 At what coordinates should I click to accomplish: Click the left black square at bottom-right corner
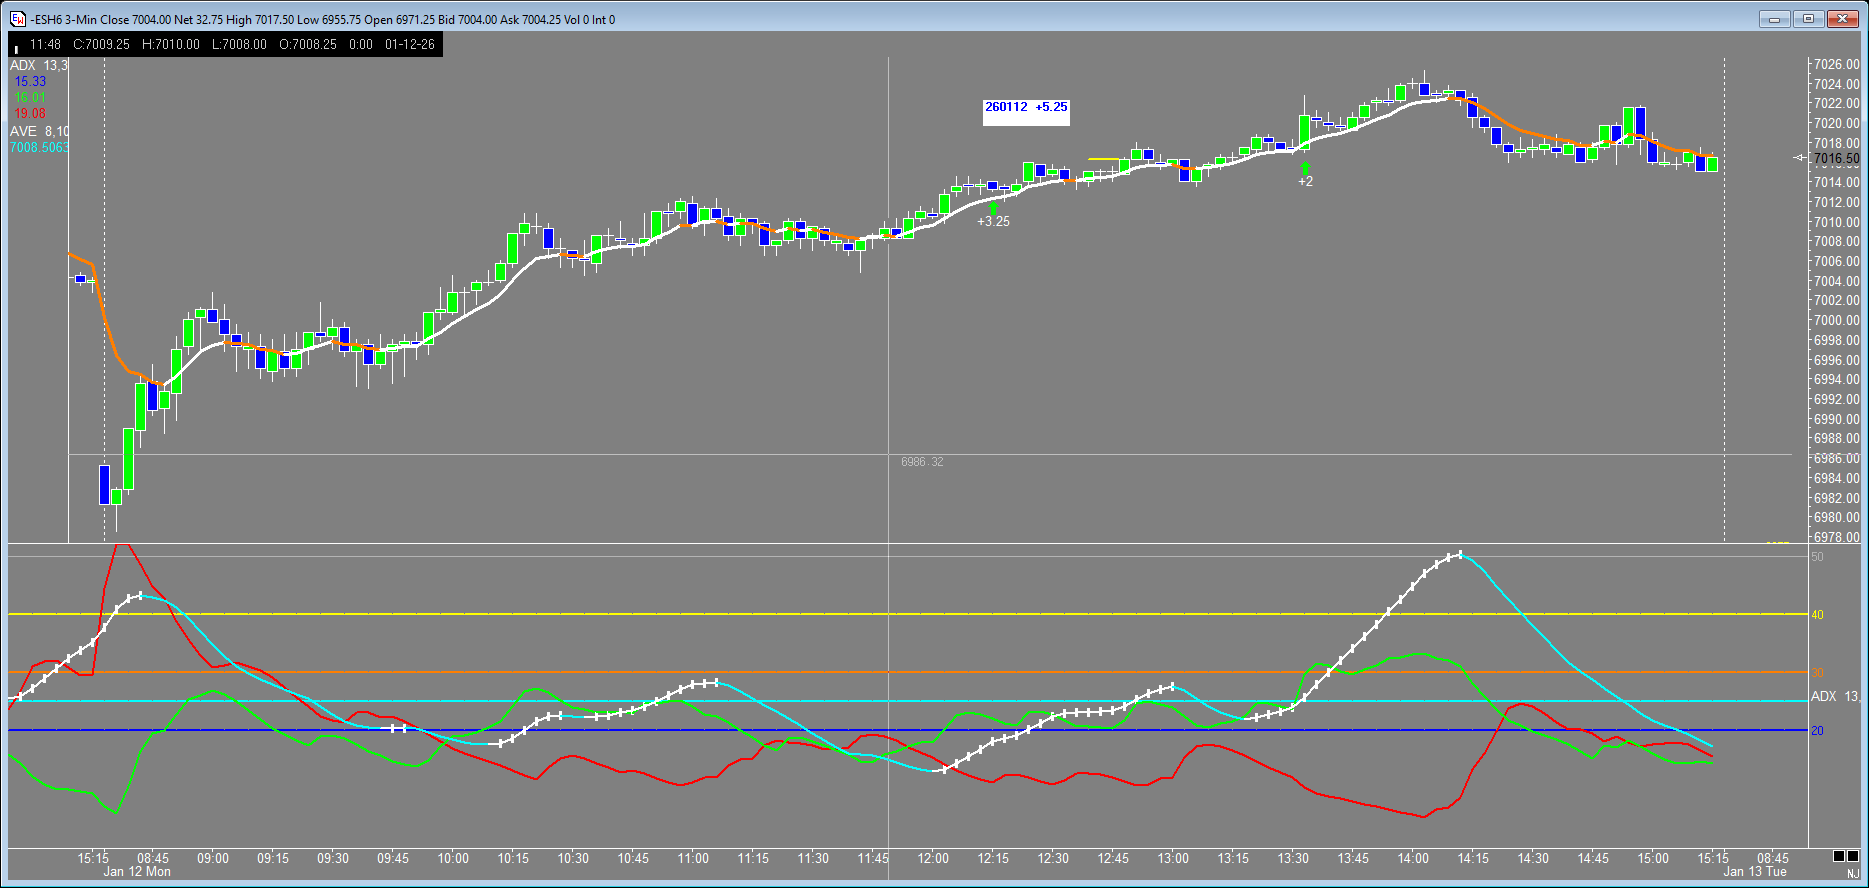click(1838, 856)
